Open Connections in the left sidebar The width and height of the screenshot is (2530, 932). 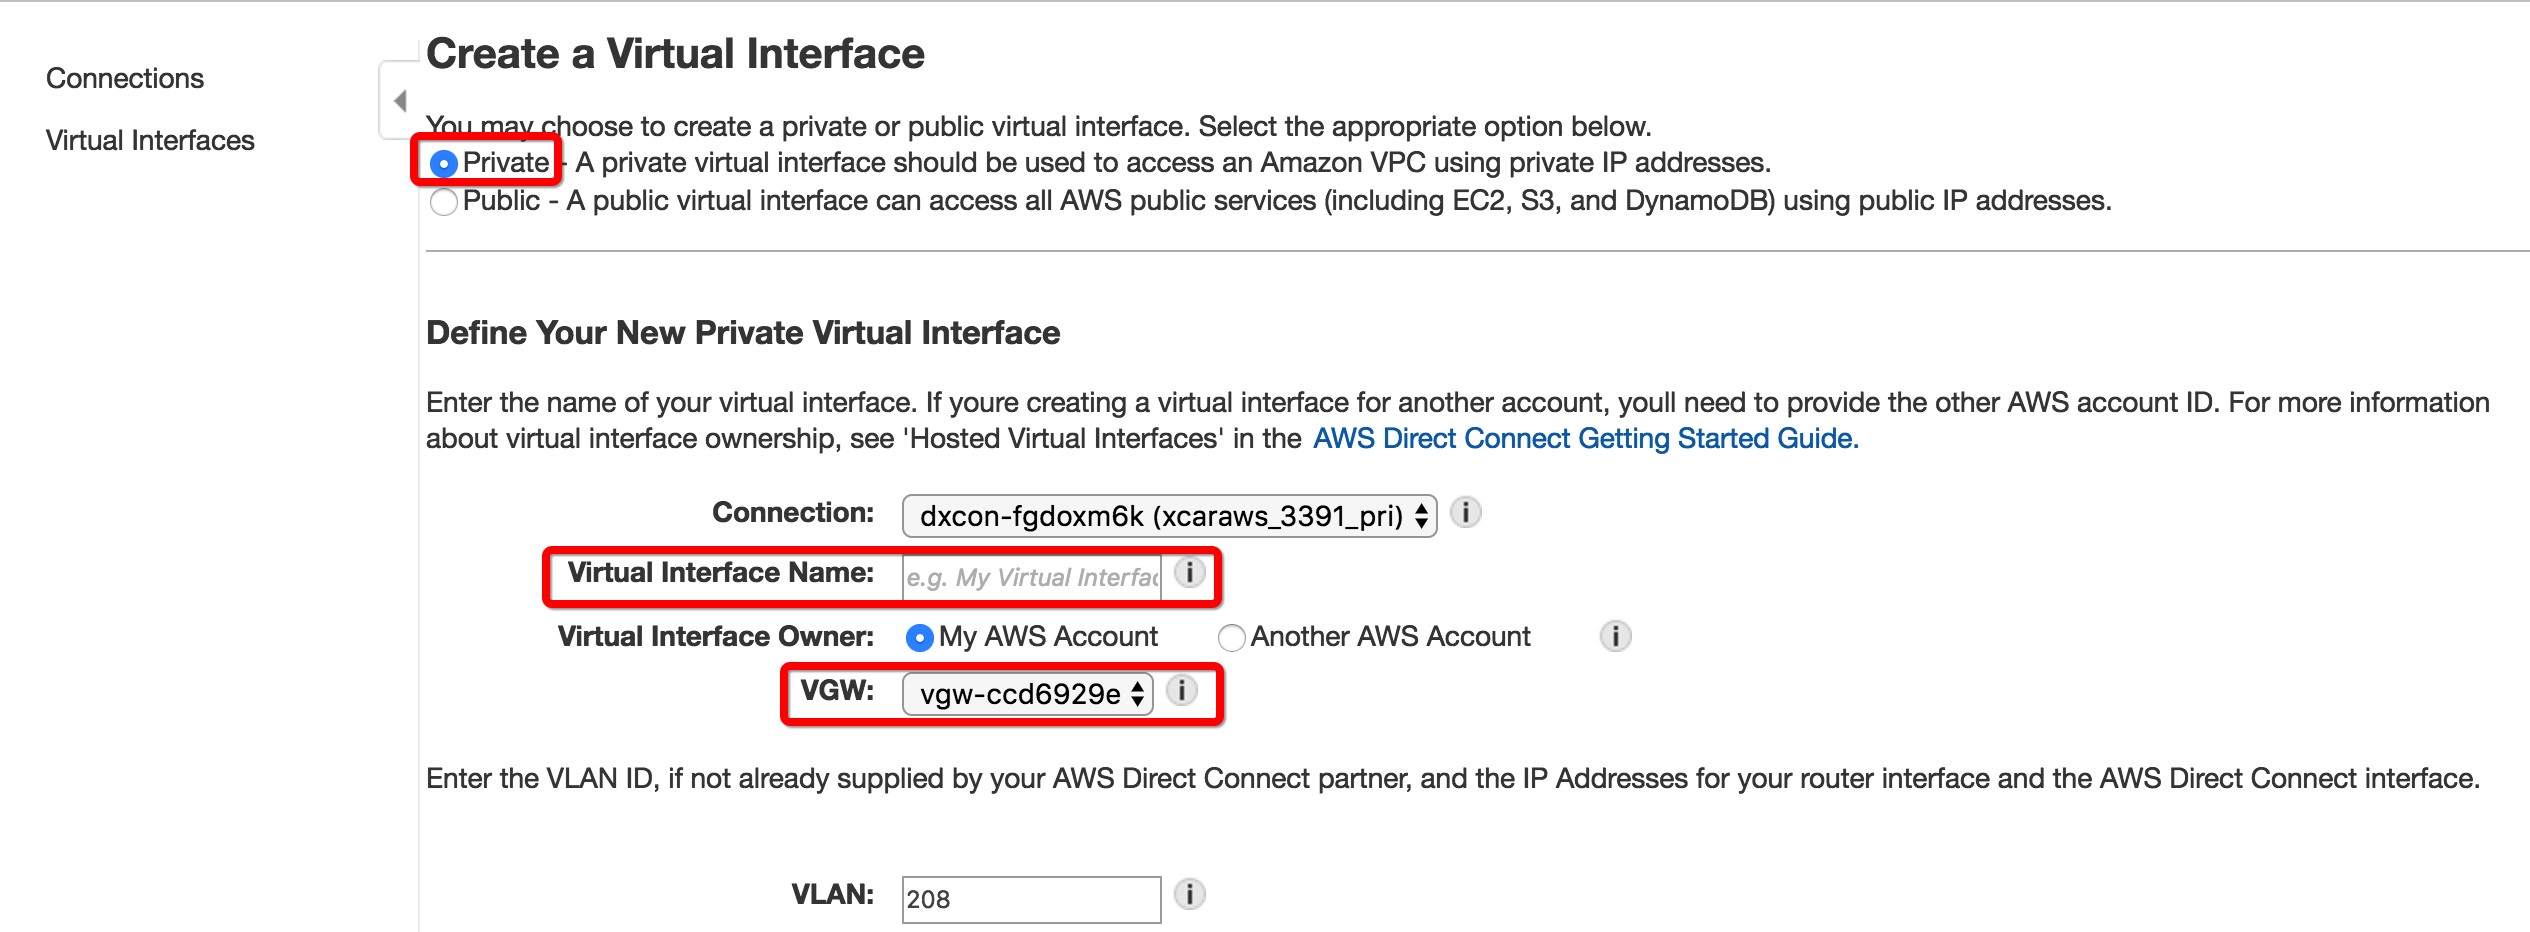point(125,79)
